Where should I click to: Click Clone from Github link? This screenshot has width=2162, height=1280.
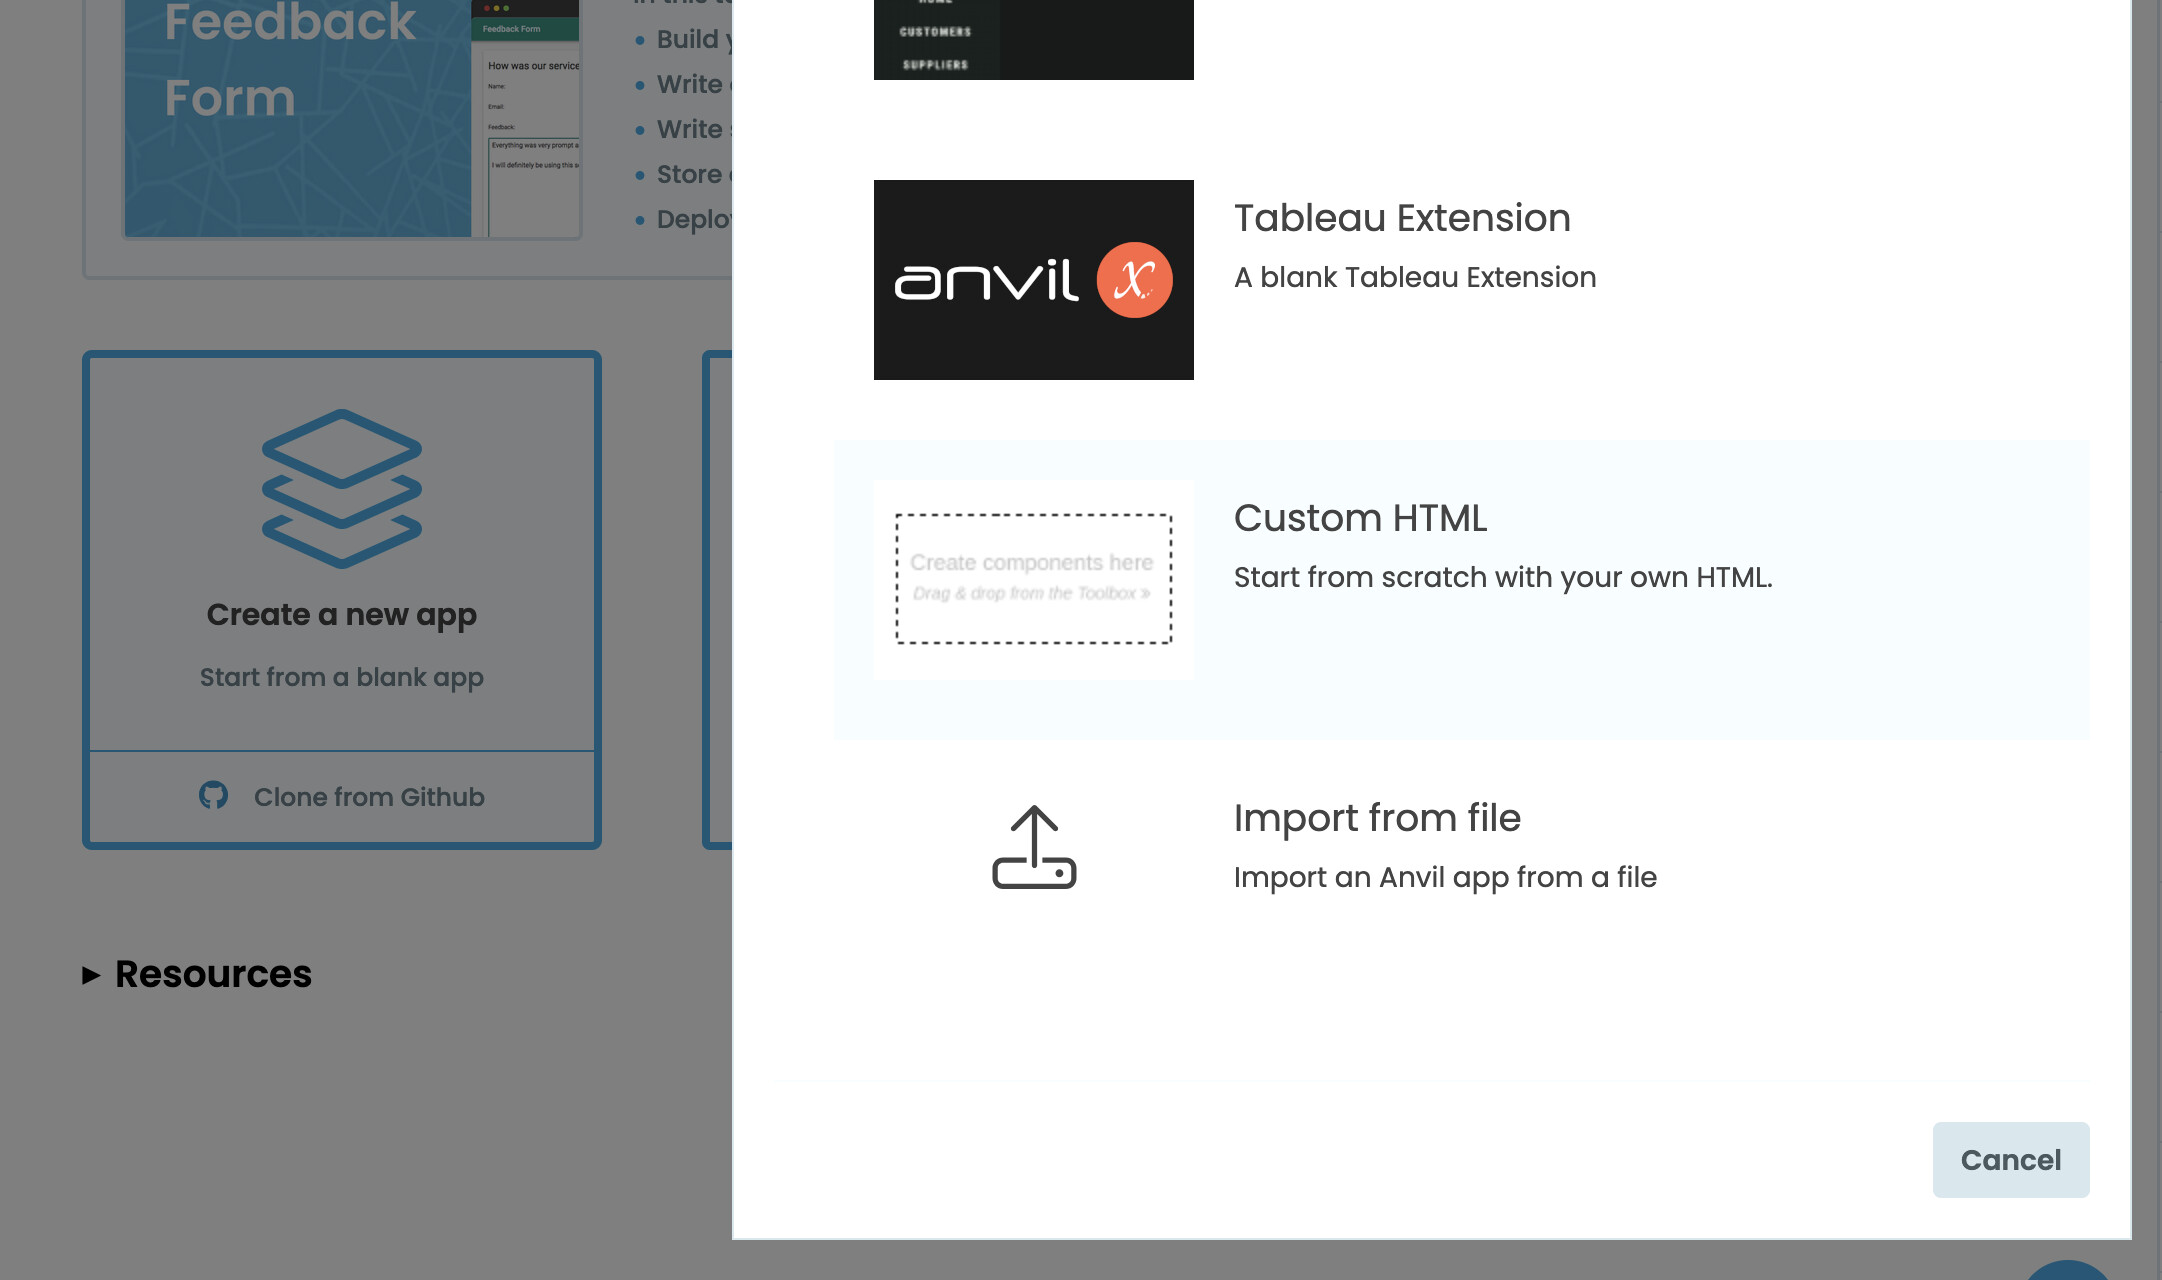coord(368,797)
